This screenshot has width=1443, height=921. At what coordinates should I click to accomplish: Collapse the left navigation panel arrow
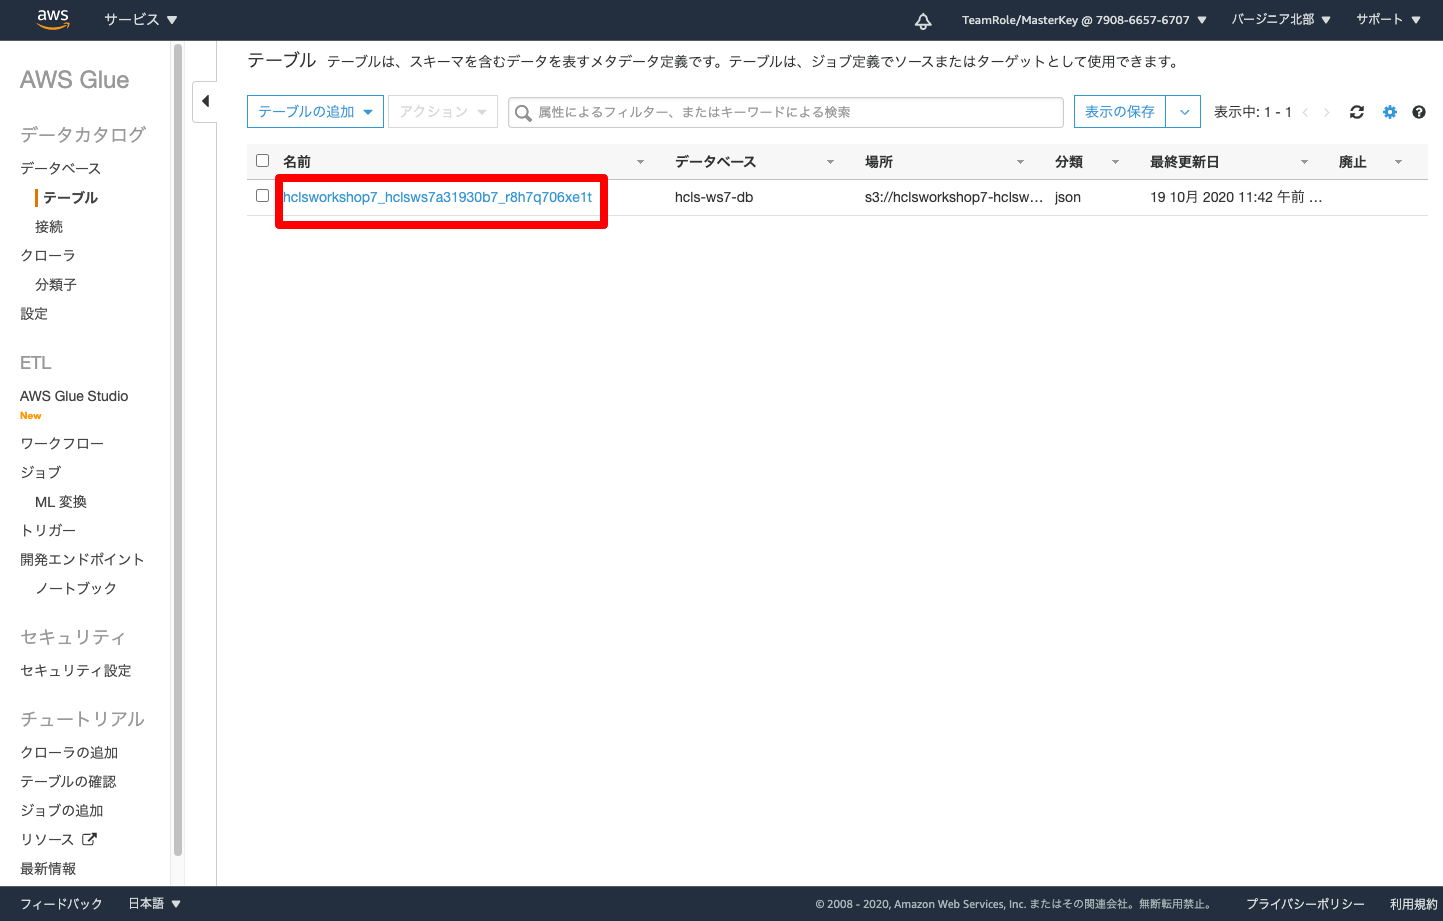(x=205, y=101)
